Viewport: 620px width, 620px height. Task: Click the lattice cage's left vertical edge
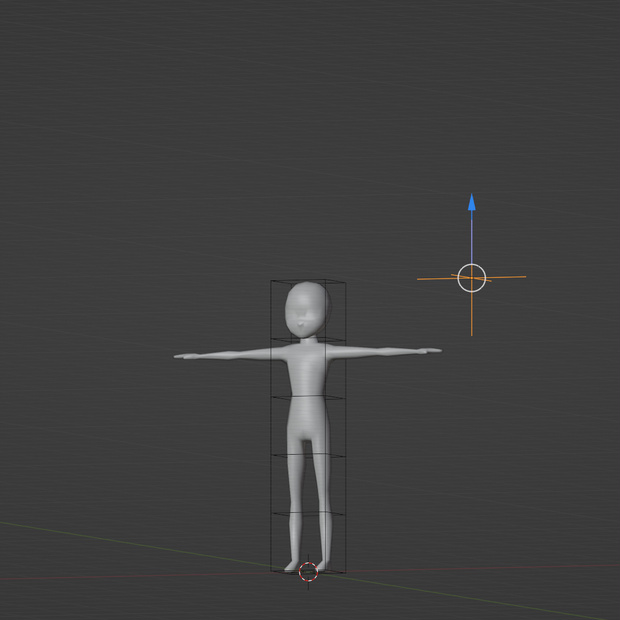271,425
